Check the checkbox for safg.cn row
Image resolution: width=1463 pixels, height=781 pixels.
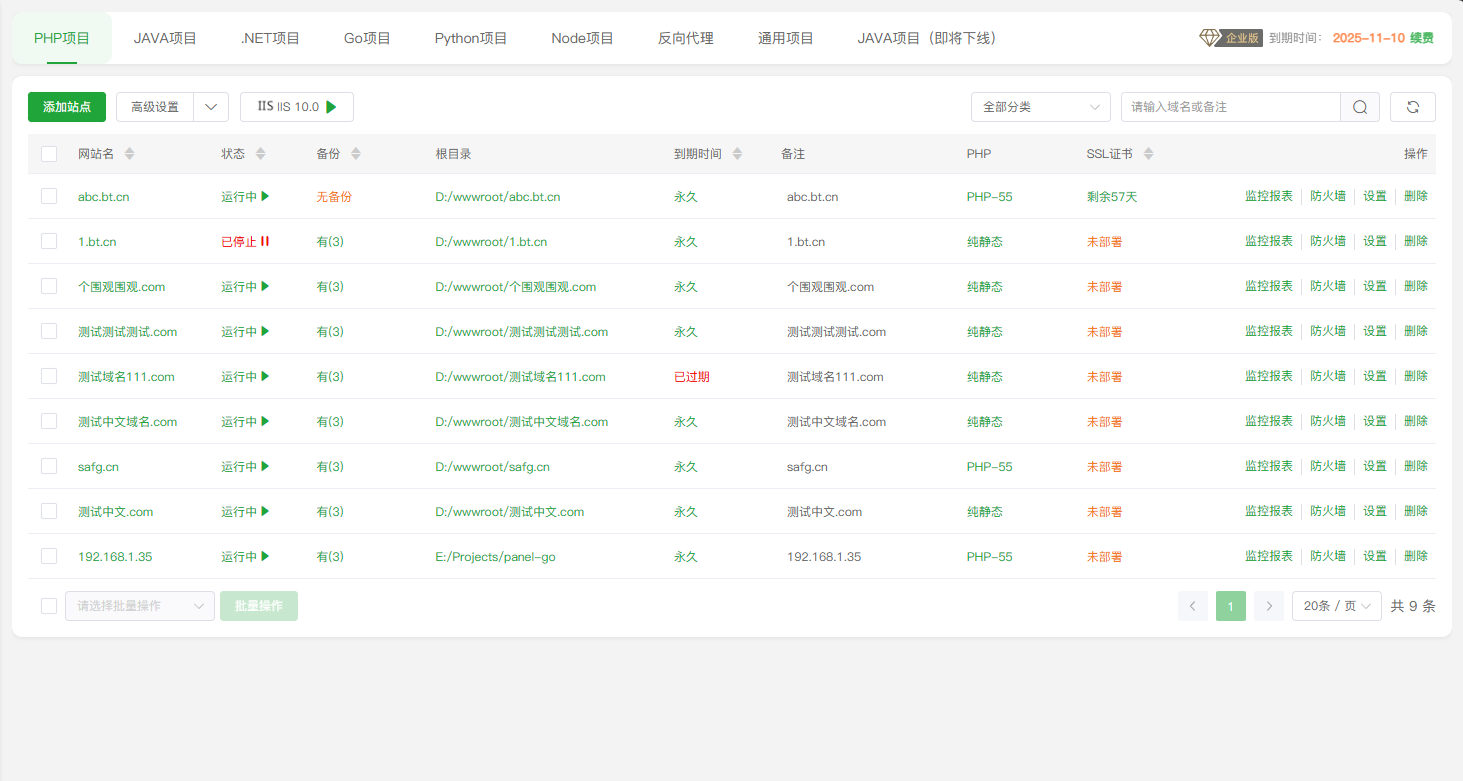(49, 466)
